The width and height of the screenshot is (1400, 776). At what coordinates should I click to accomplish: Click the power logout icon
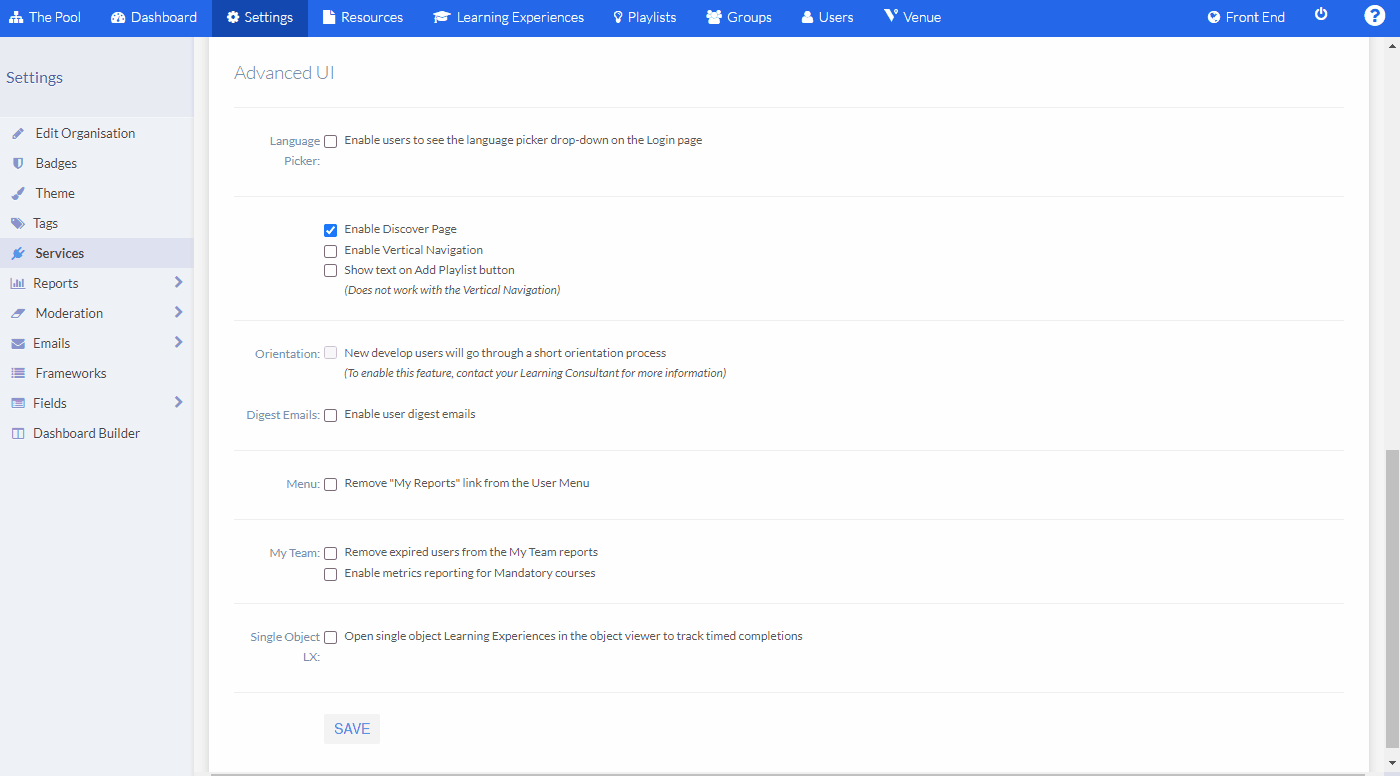coord(1322,15)
